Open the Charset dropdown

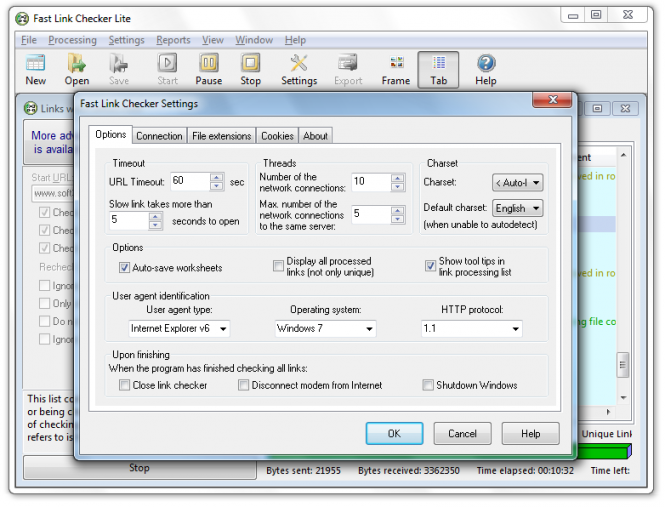517,183
